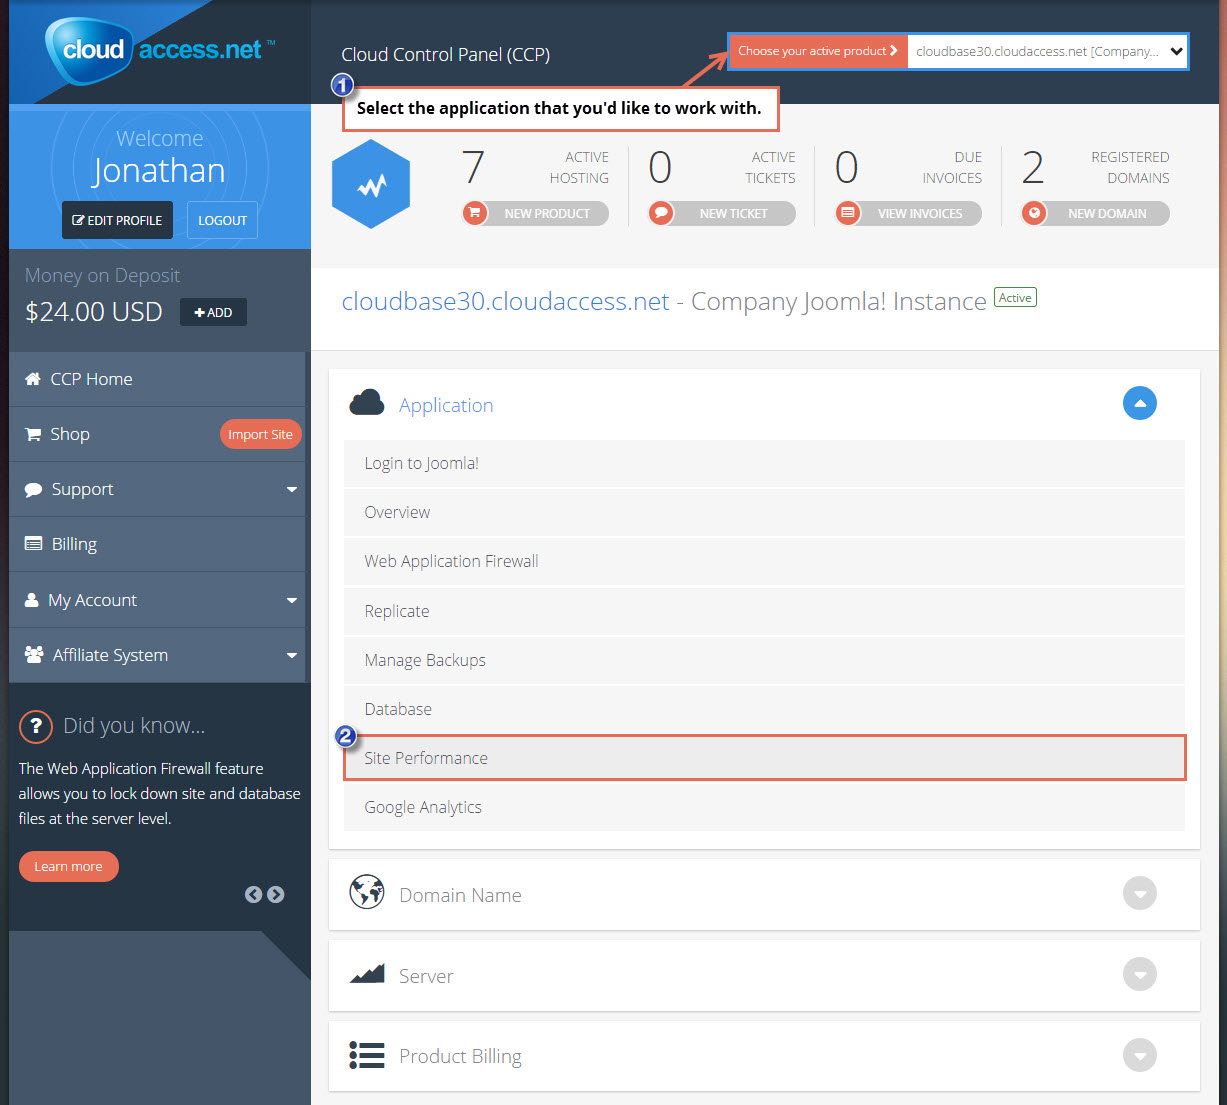Click the green Active status badge

[1015, 297]
